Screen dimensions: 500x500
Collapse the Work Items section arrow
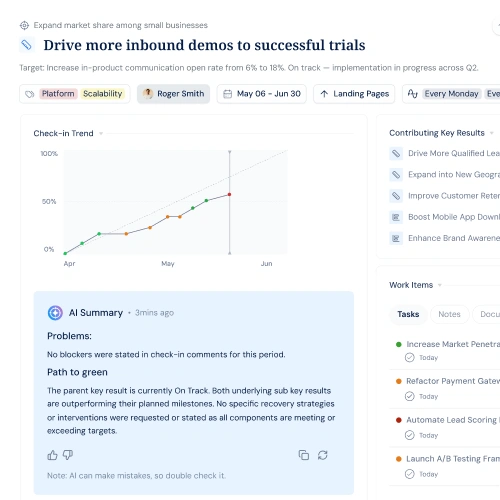click(440, 285)
